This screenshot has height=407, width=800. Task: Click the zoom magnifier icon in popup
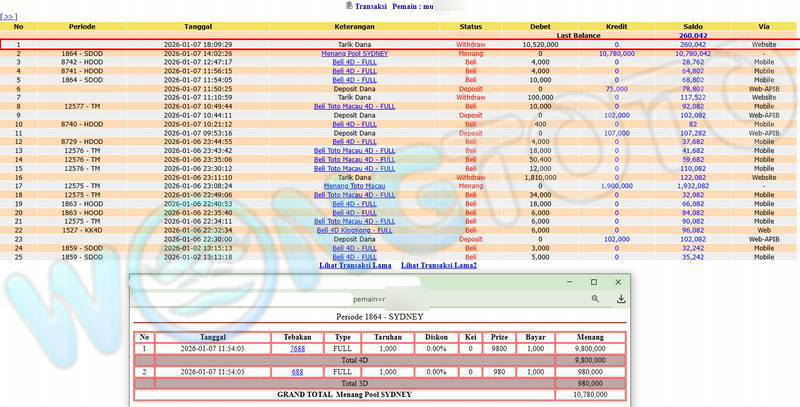coord(595,298)
